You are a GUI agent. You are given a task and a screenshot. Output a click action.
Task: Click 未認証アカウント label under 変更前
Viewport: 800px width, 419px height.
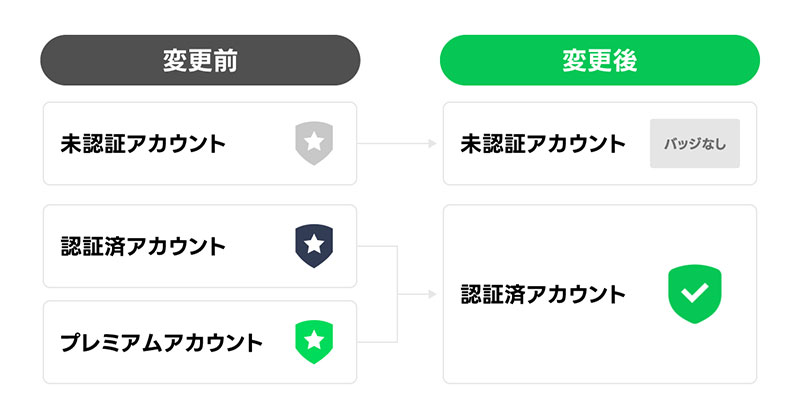pos(143,143)
